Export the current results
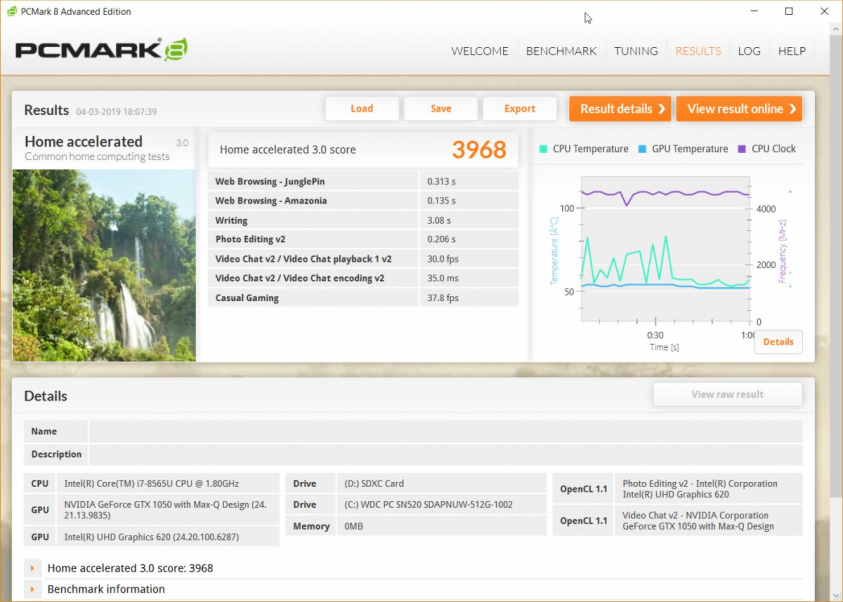The width and height of the screenshot is (843, 602). coord(520,108)
